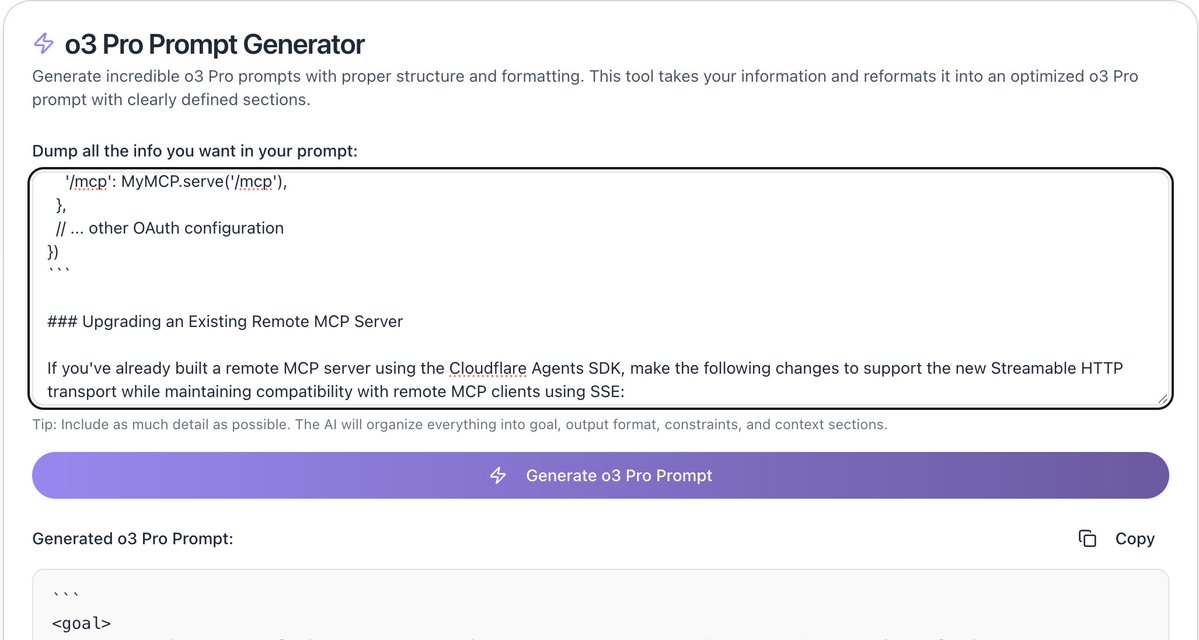The height and width of the screenshot is (640, 1199).
Task: Click the misspelled word "Cloudflare" in the textarea
Action: (x=487, y=368)
